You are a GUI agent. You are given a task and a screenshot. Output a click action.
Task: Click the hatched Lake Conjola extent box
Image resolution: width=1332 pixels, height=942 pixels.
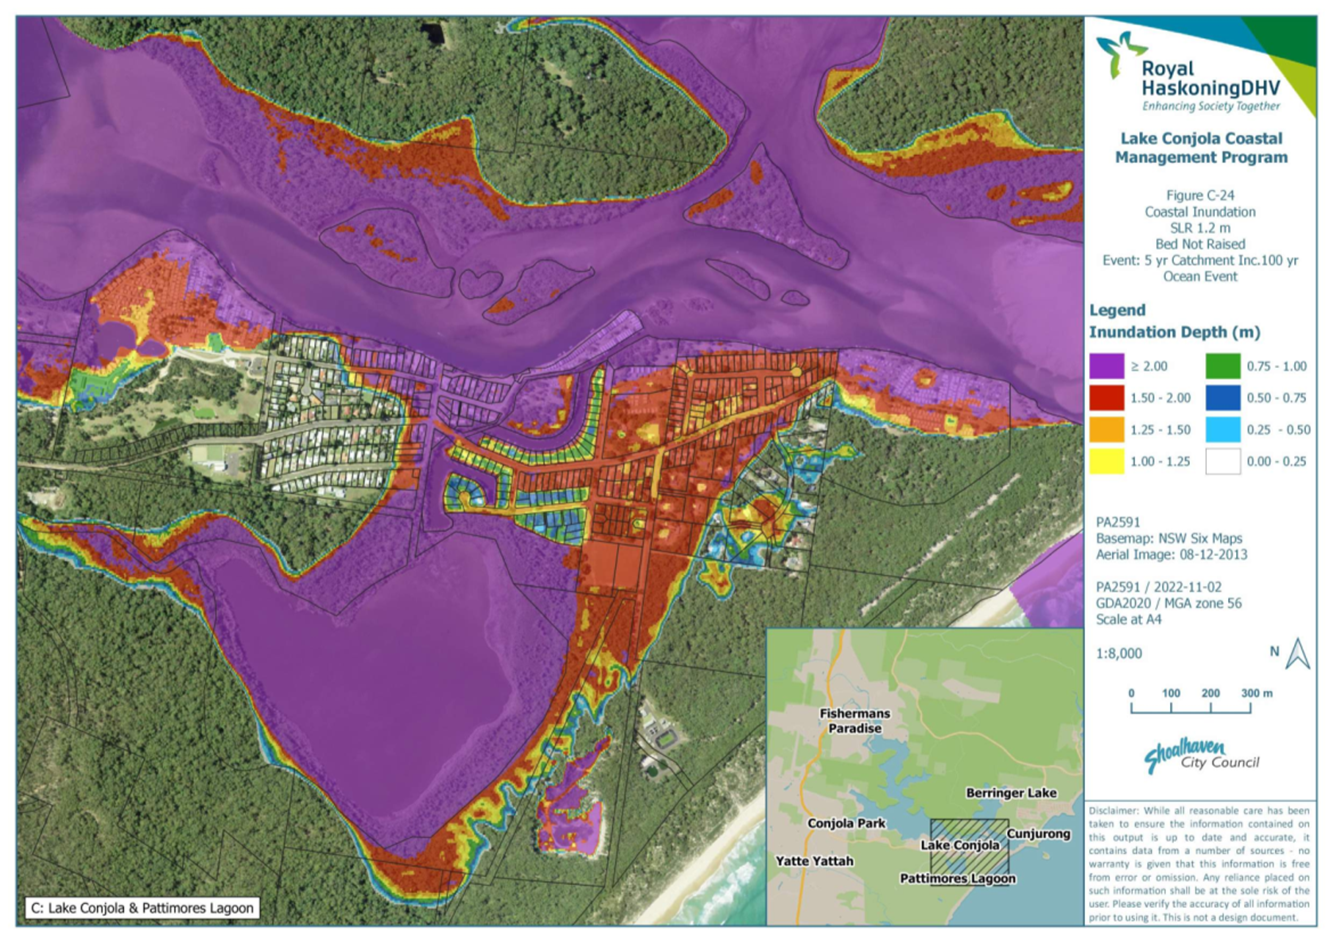(968, 846)
